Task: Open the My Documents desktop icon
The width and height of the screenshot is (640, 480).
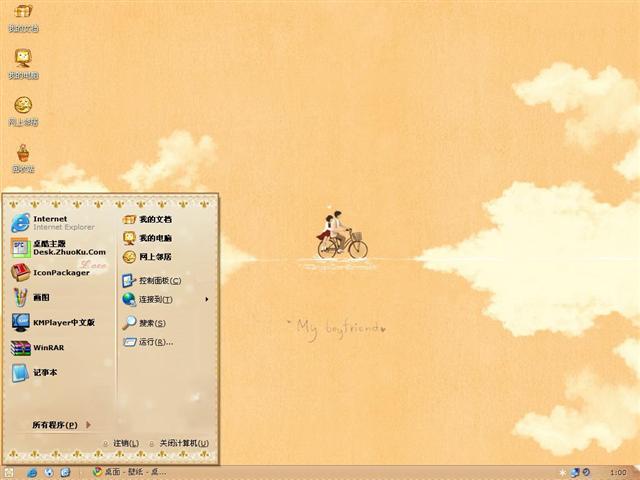Action: pyautogui.click(x=23, y=17)
